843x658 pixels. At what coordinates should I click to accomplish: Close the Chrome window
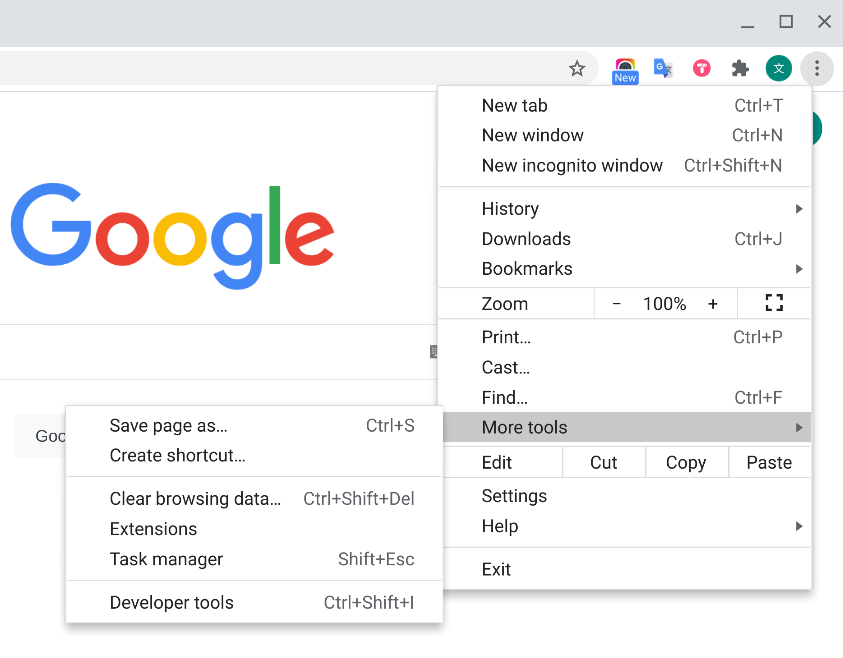(824, 22)
